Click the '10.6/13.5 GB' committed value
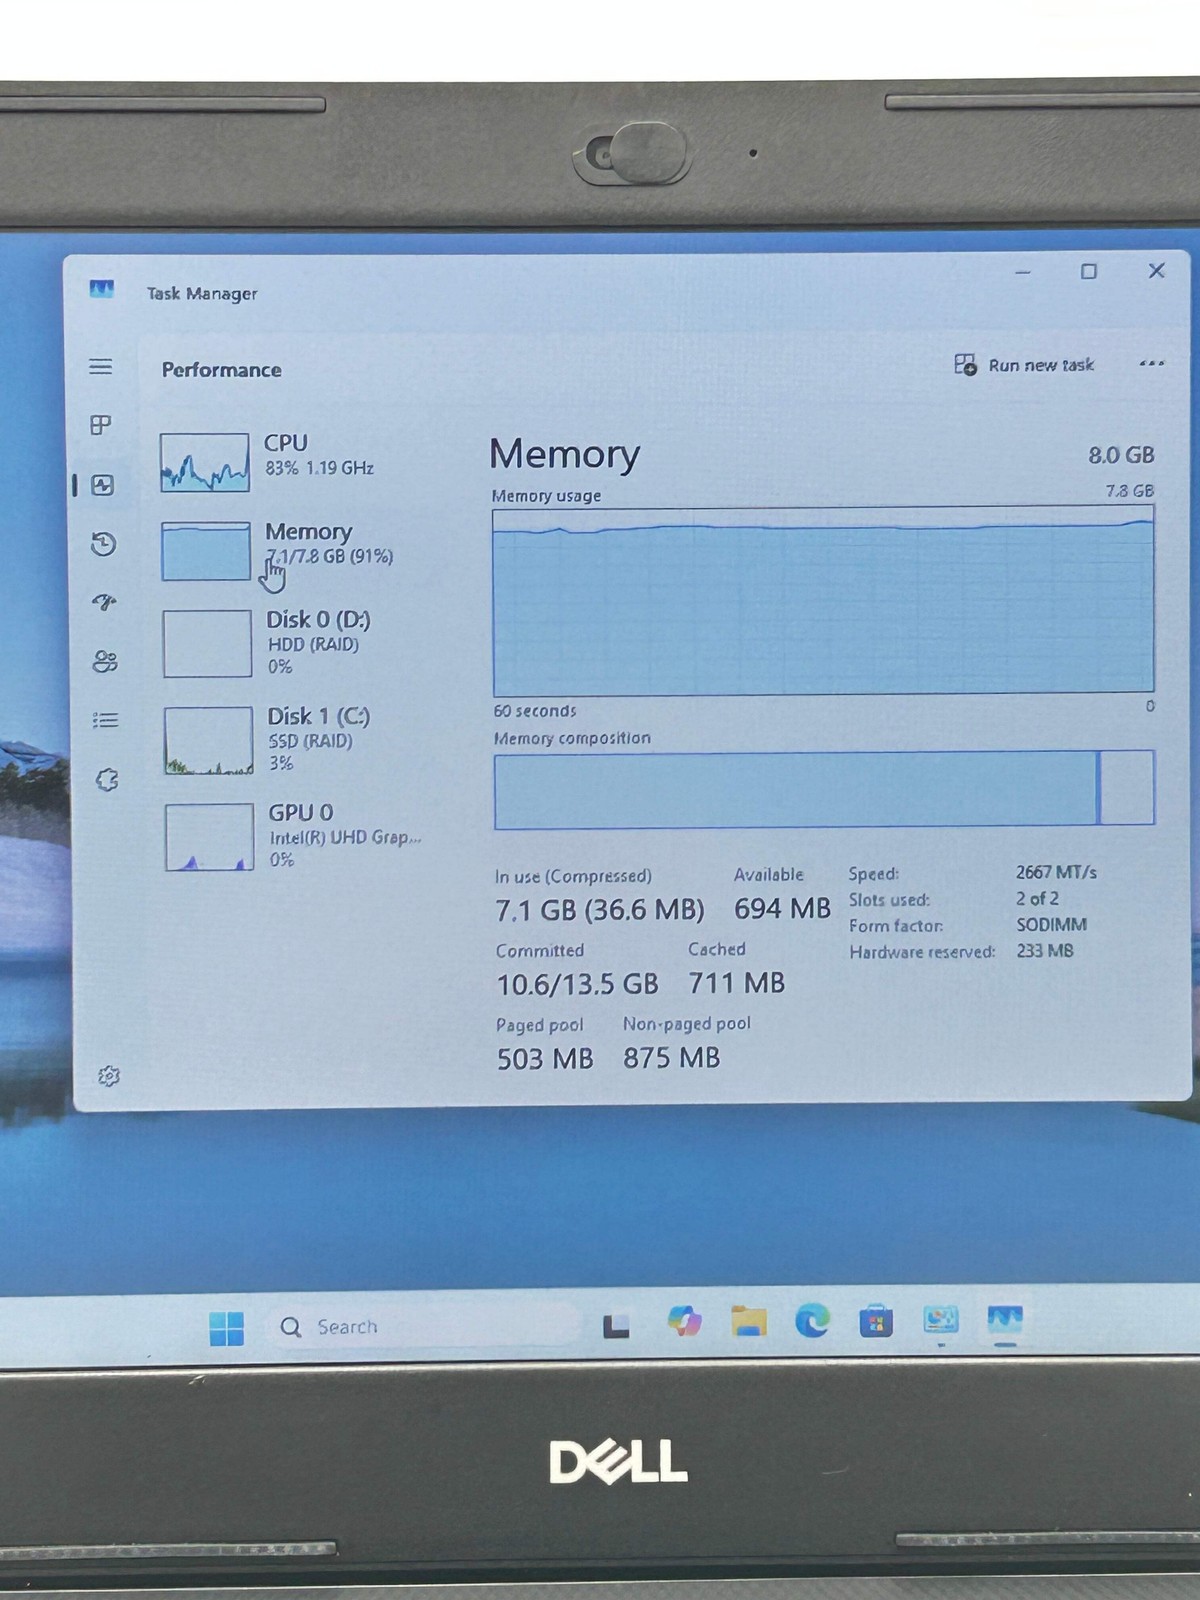Viewport: 1200px width, 1600px height. click(578, 984)
